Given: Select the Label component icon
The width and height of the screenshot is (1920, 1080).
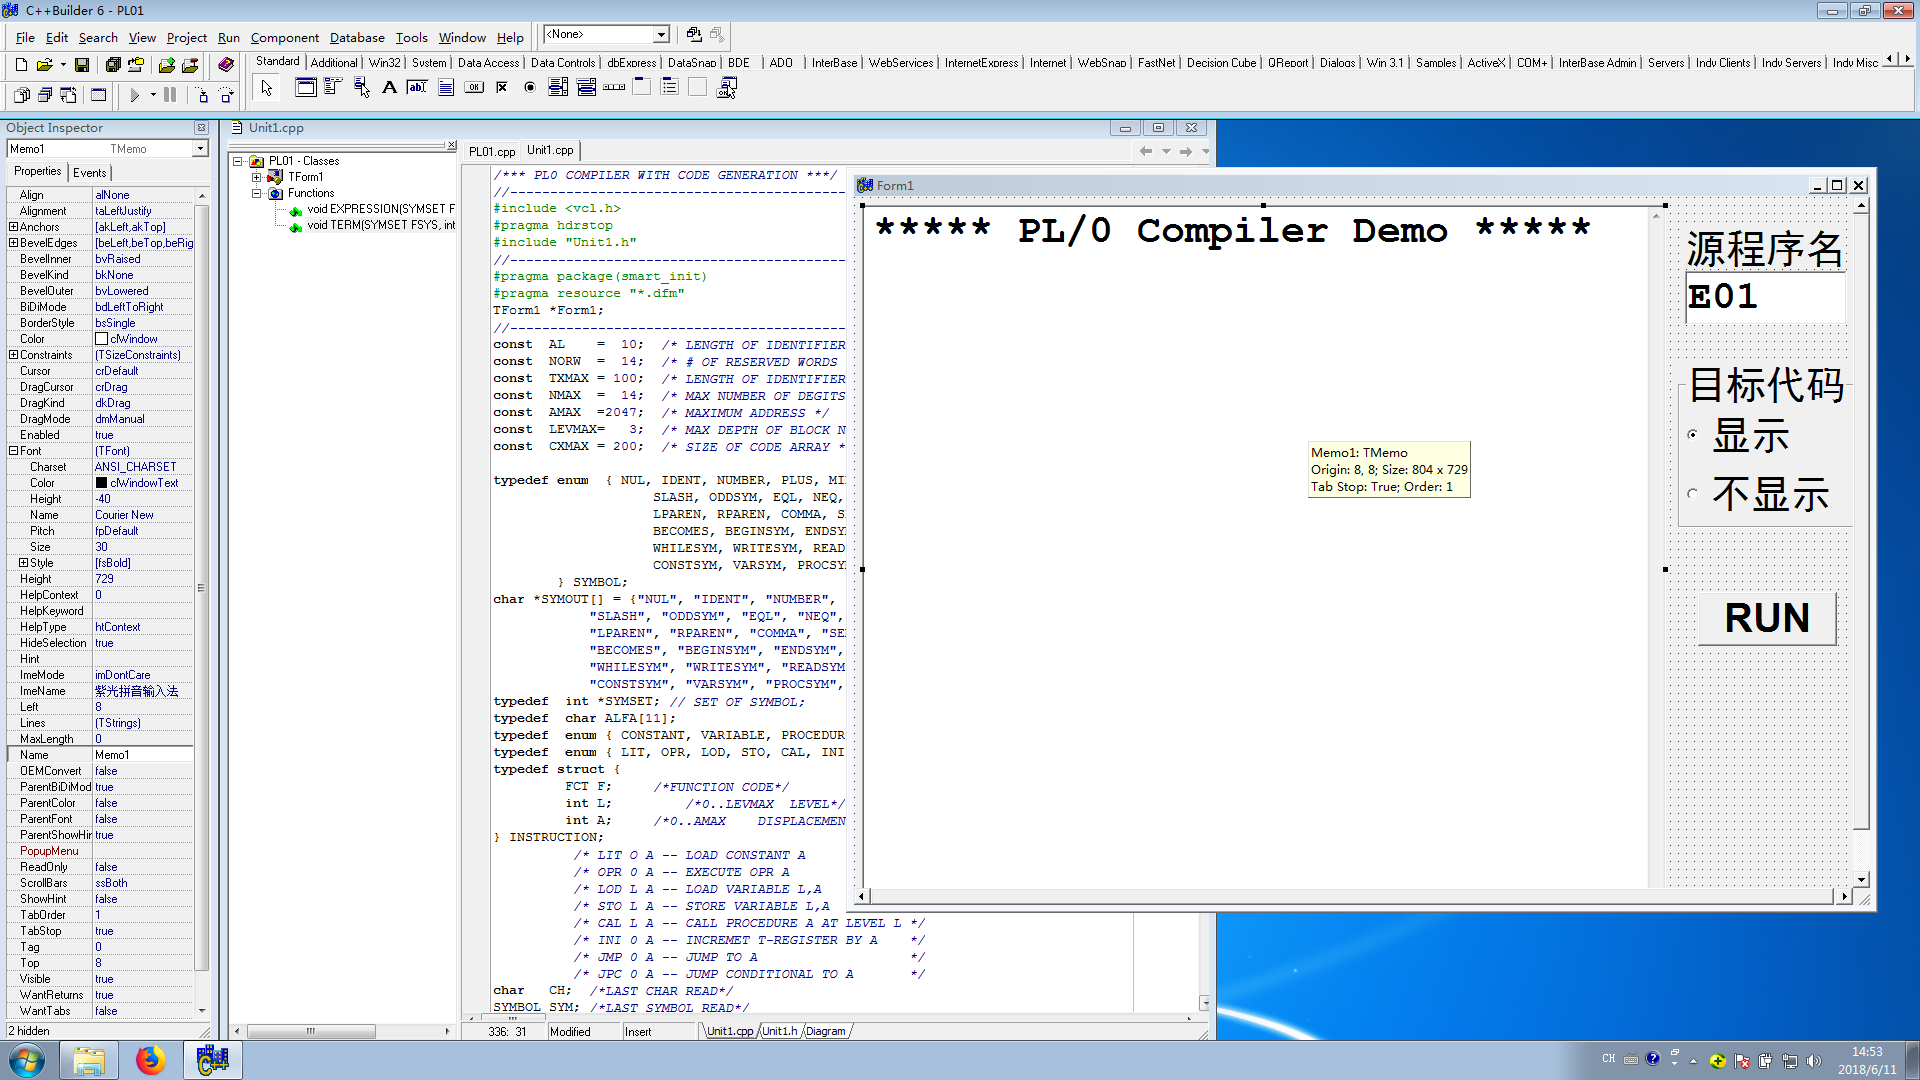Looking at the screenshot, I should point(390,88).
